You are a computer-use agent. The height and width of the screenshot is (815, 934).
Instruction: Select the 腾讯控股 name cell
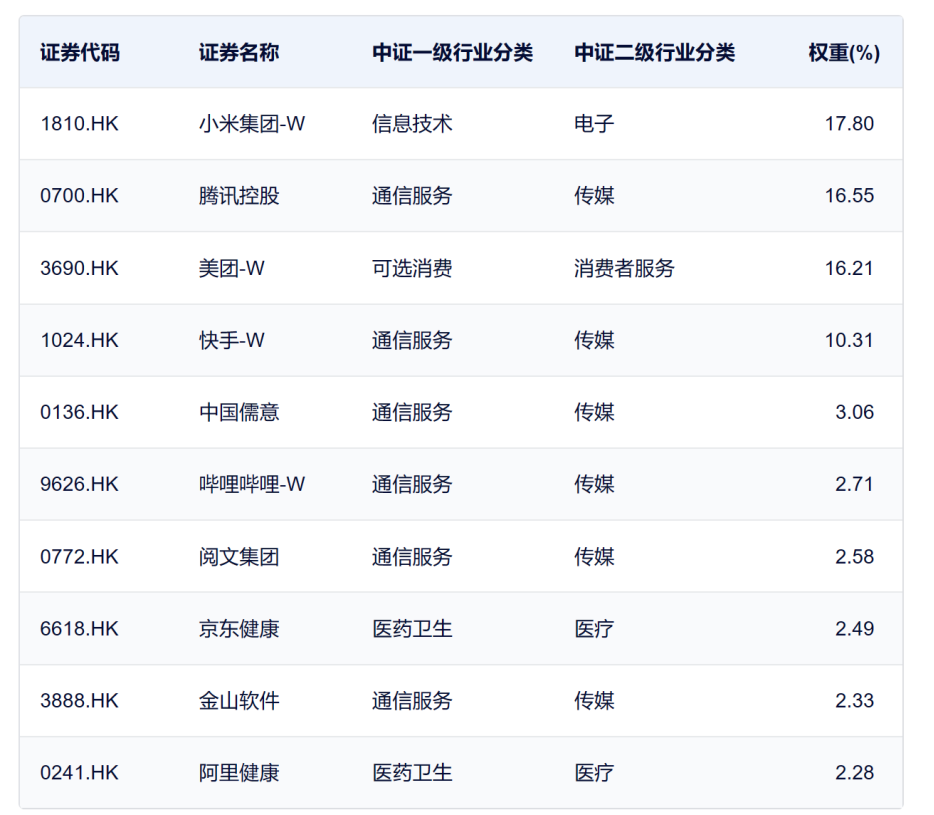click(x=239, y=196)
